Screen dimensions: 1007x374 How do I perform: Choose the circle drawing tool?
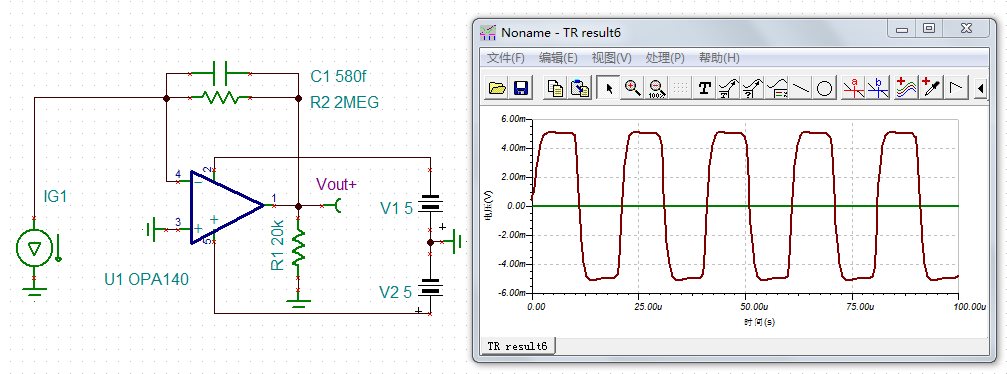pyautogui.click(x=825, y=88)
